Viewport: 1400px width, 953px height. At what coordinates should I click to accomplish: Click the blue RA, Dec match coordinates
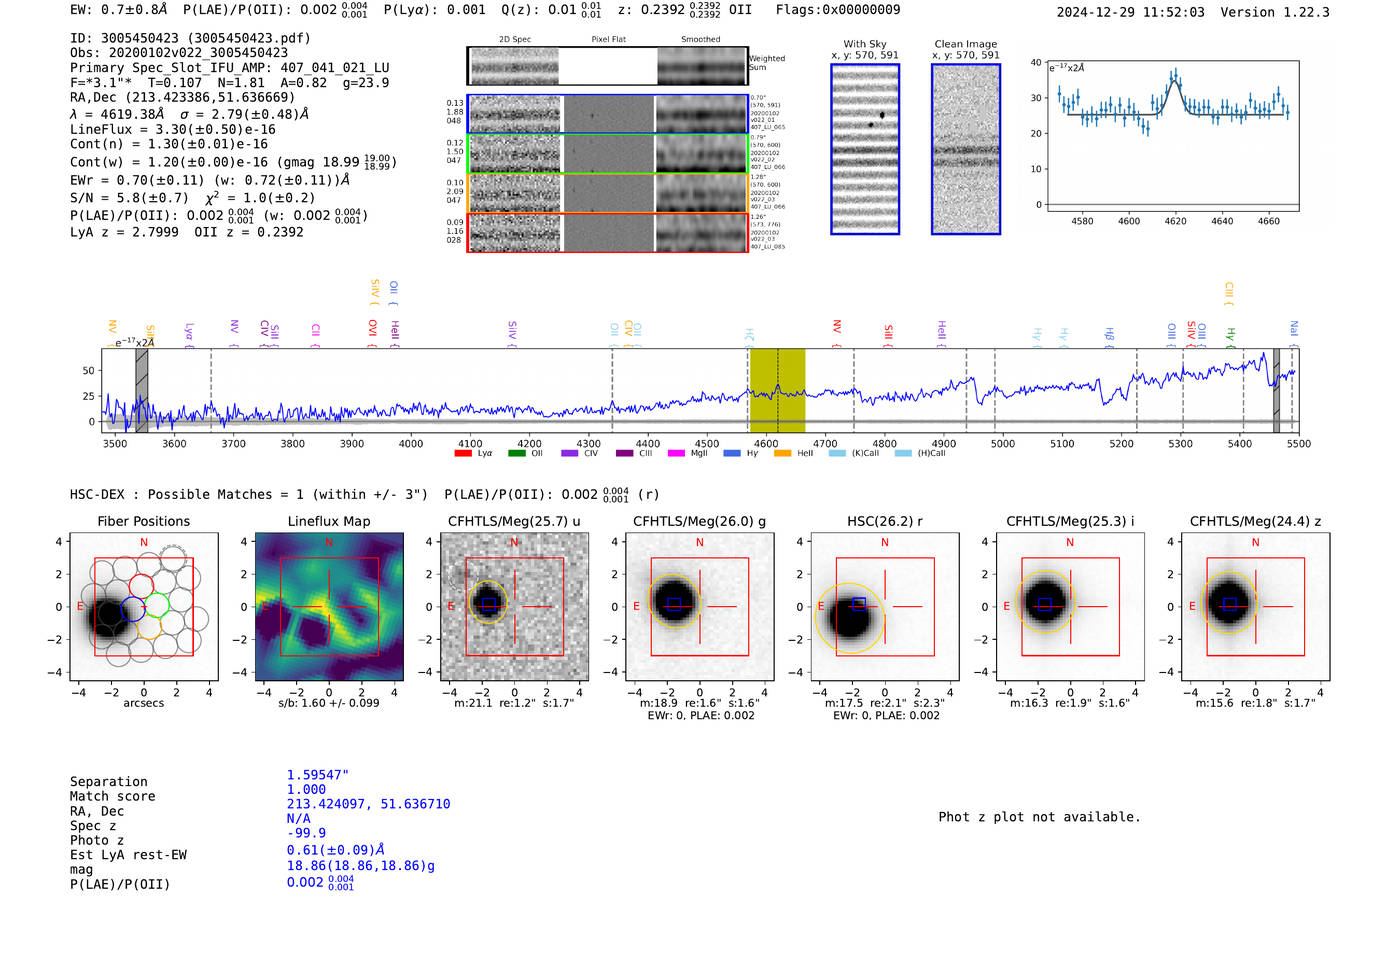(x=368, y=804)
